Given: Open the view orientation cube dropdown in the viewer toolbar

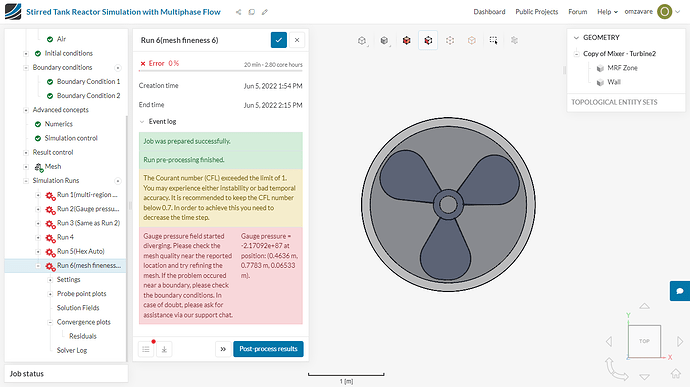Looking at the screenshot, I should click(362, 41).
